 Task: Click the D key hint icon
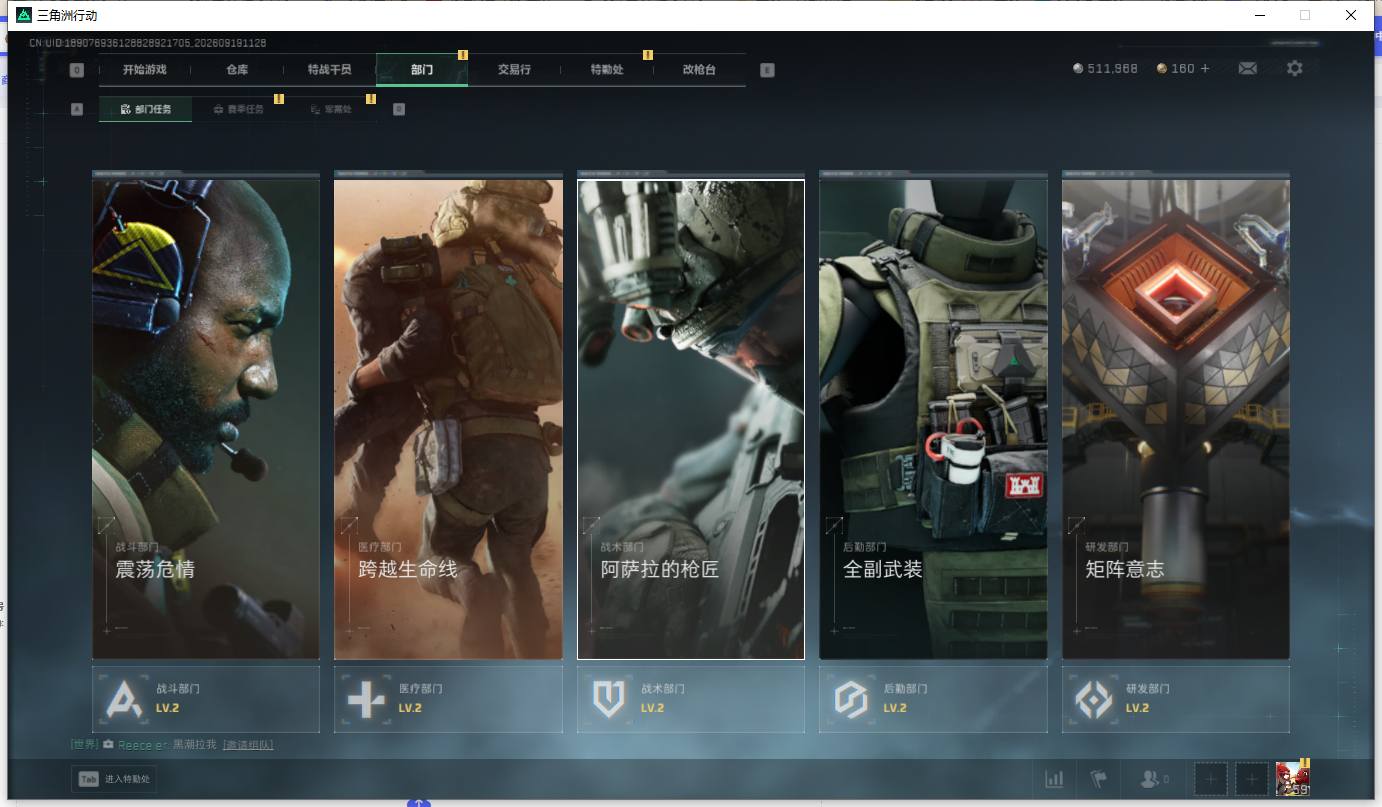point(399,109)
